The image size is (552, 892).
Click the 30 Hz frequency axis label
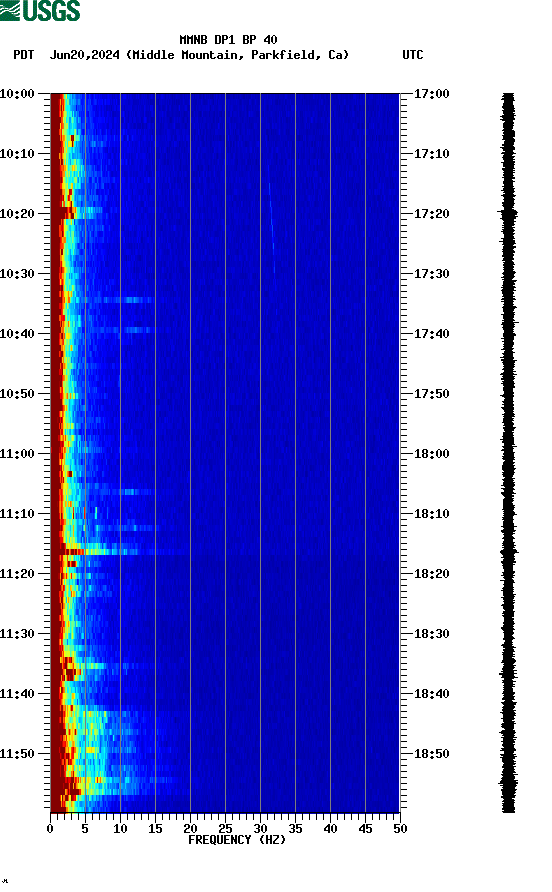(260, 829)
